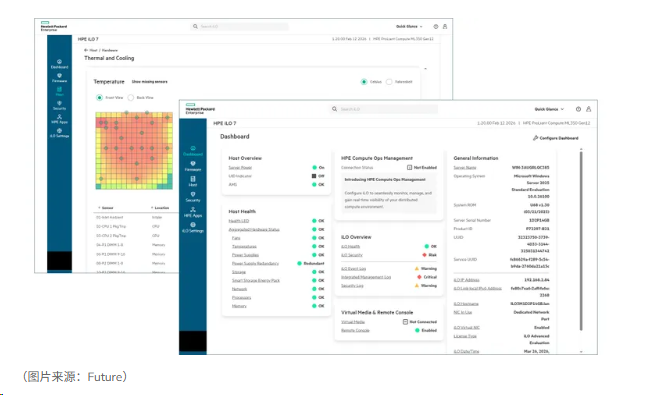Open Dashboard in the front window sidebar
The width and height of the screenshot is (645, 395).
point(193,151)
